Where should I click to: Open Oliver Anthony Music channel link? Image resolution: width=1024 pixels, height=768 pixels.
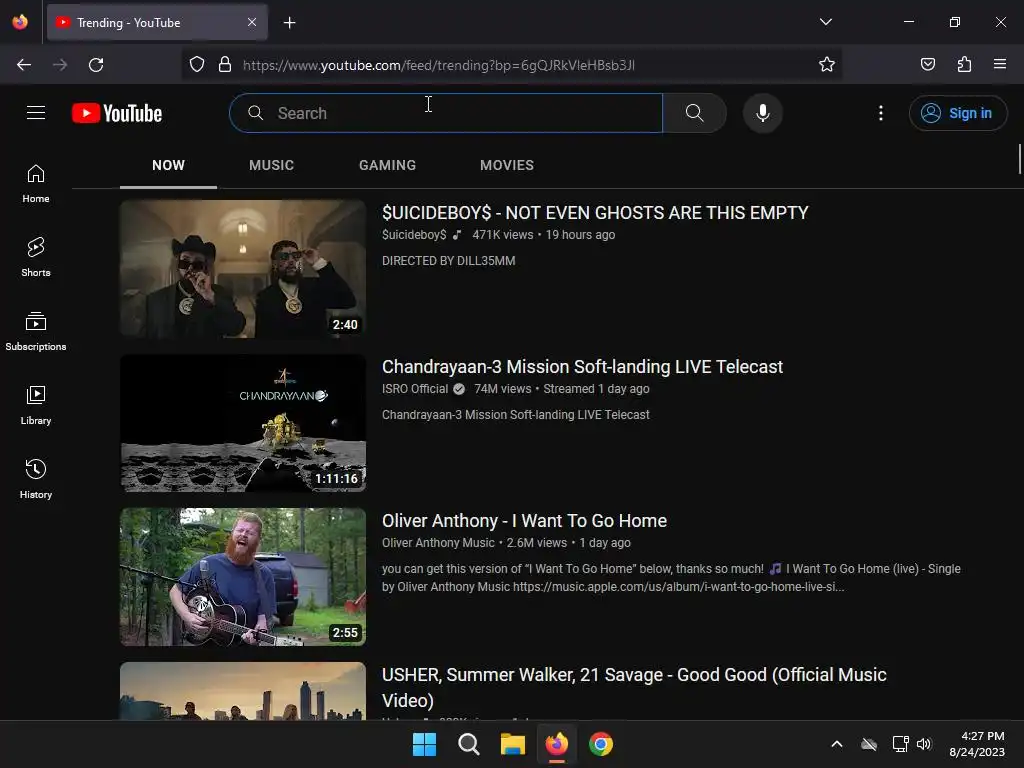pos(438,543)
